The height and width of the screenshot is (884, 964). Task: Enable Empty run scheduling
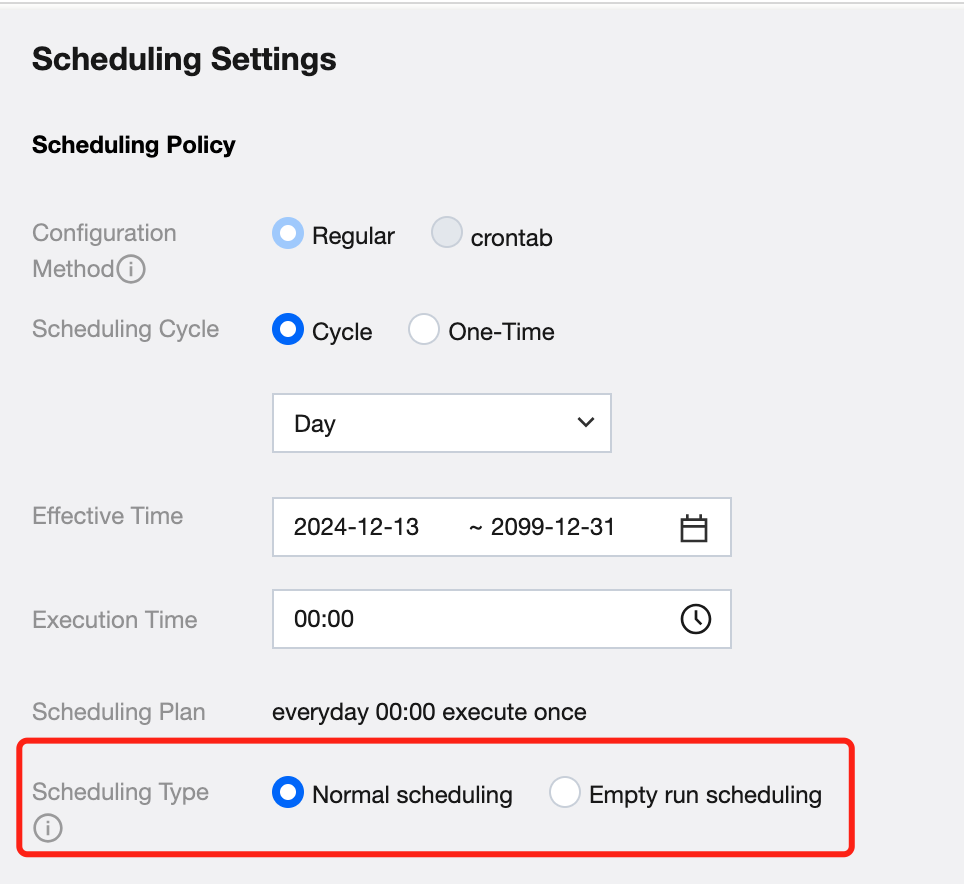click(565, 794)
